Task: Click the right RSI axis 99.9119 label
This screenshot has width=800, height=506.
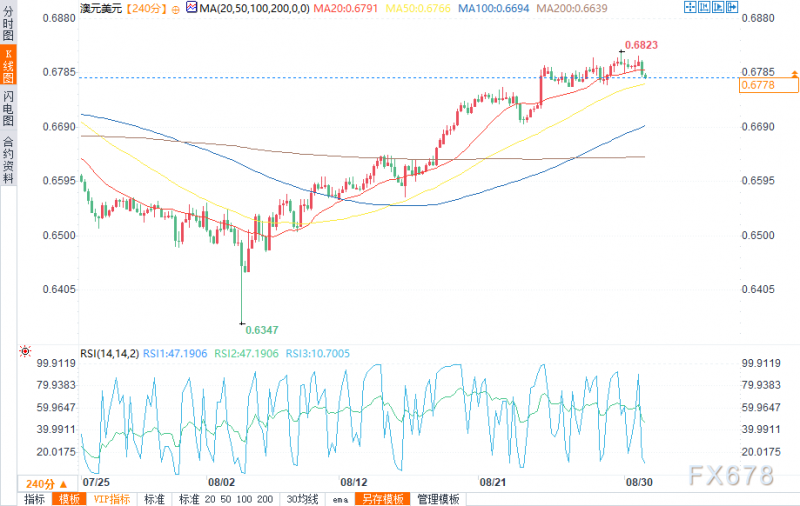Action: click(x=761, y=363)
